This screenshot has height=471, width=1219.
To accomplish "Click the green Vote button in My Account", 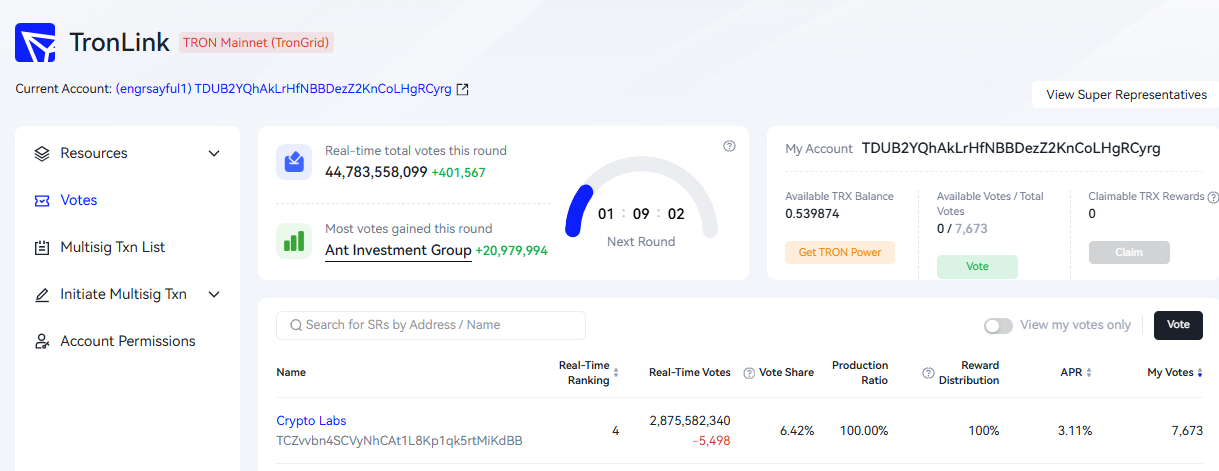I will click(977, 267).
